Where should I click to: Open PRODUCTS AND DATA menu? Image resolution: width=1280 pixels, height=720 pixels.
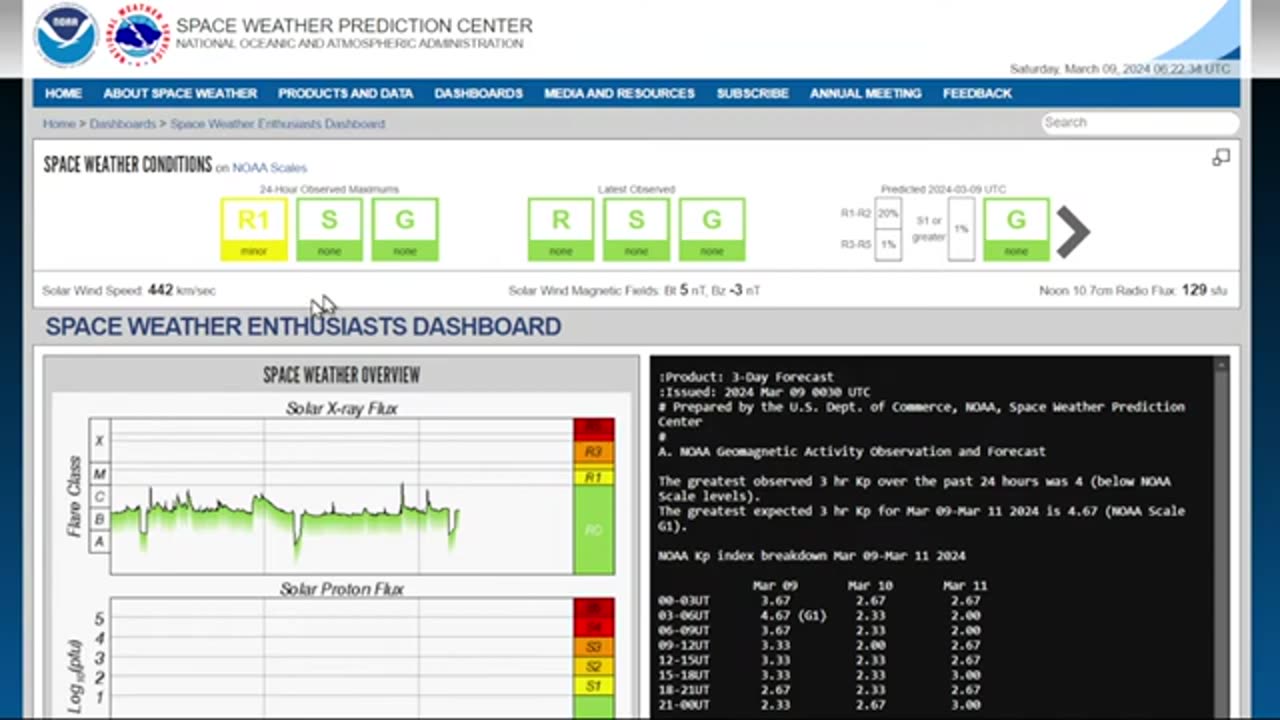pos(345,93)
